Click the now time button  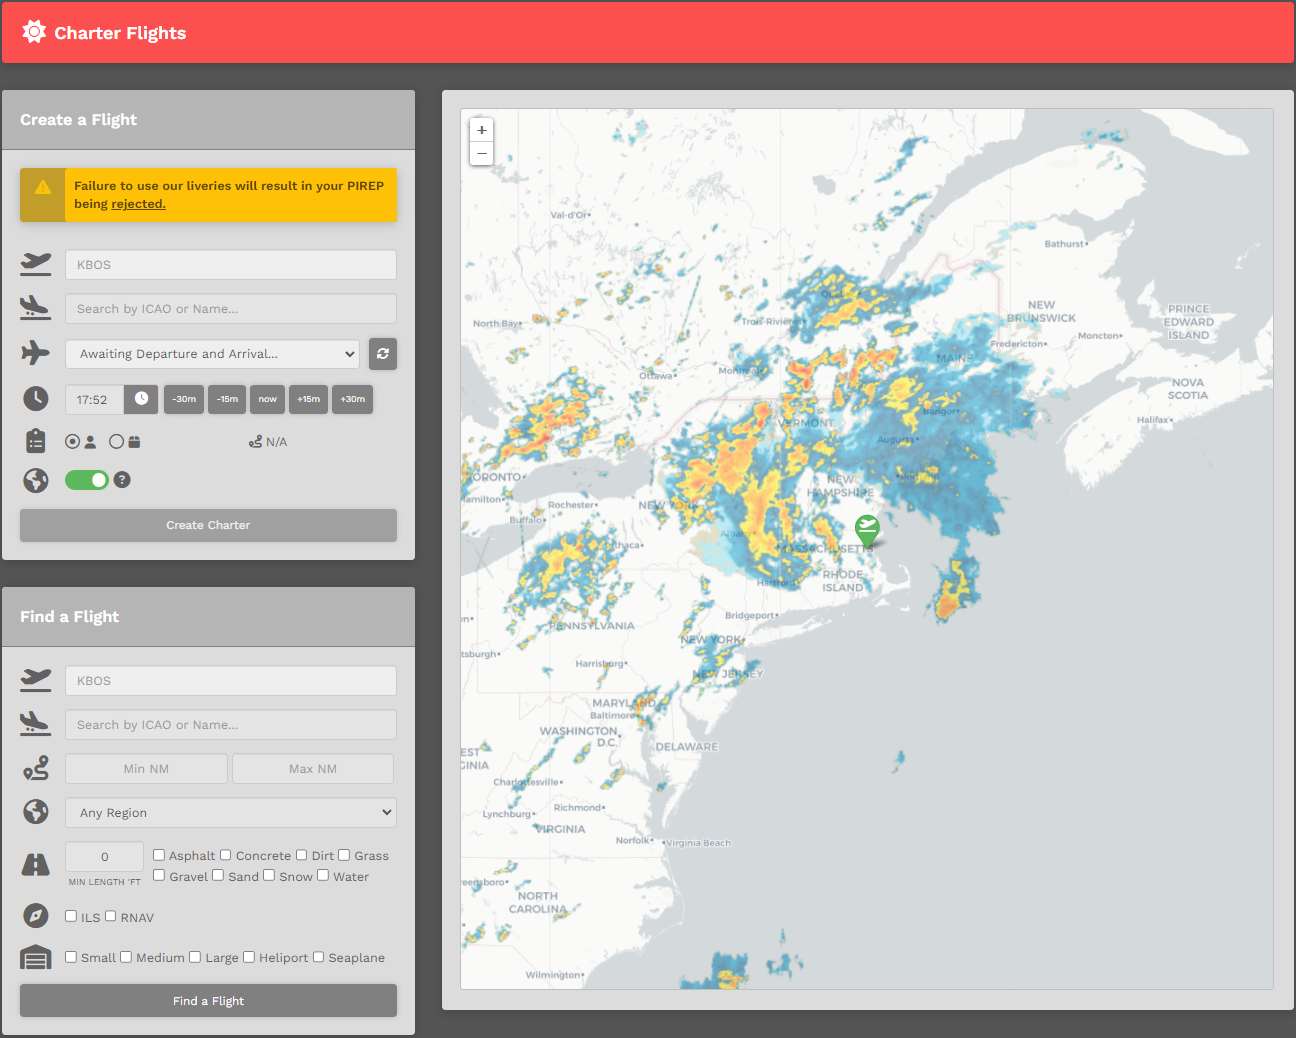coord(267,399)
